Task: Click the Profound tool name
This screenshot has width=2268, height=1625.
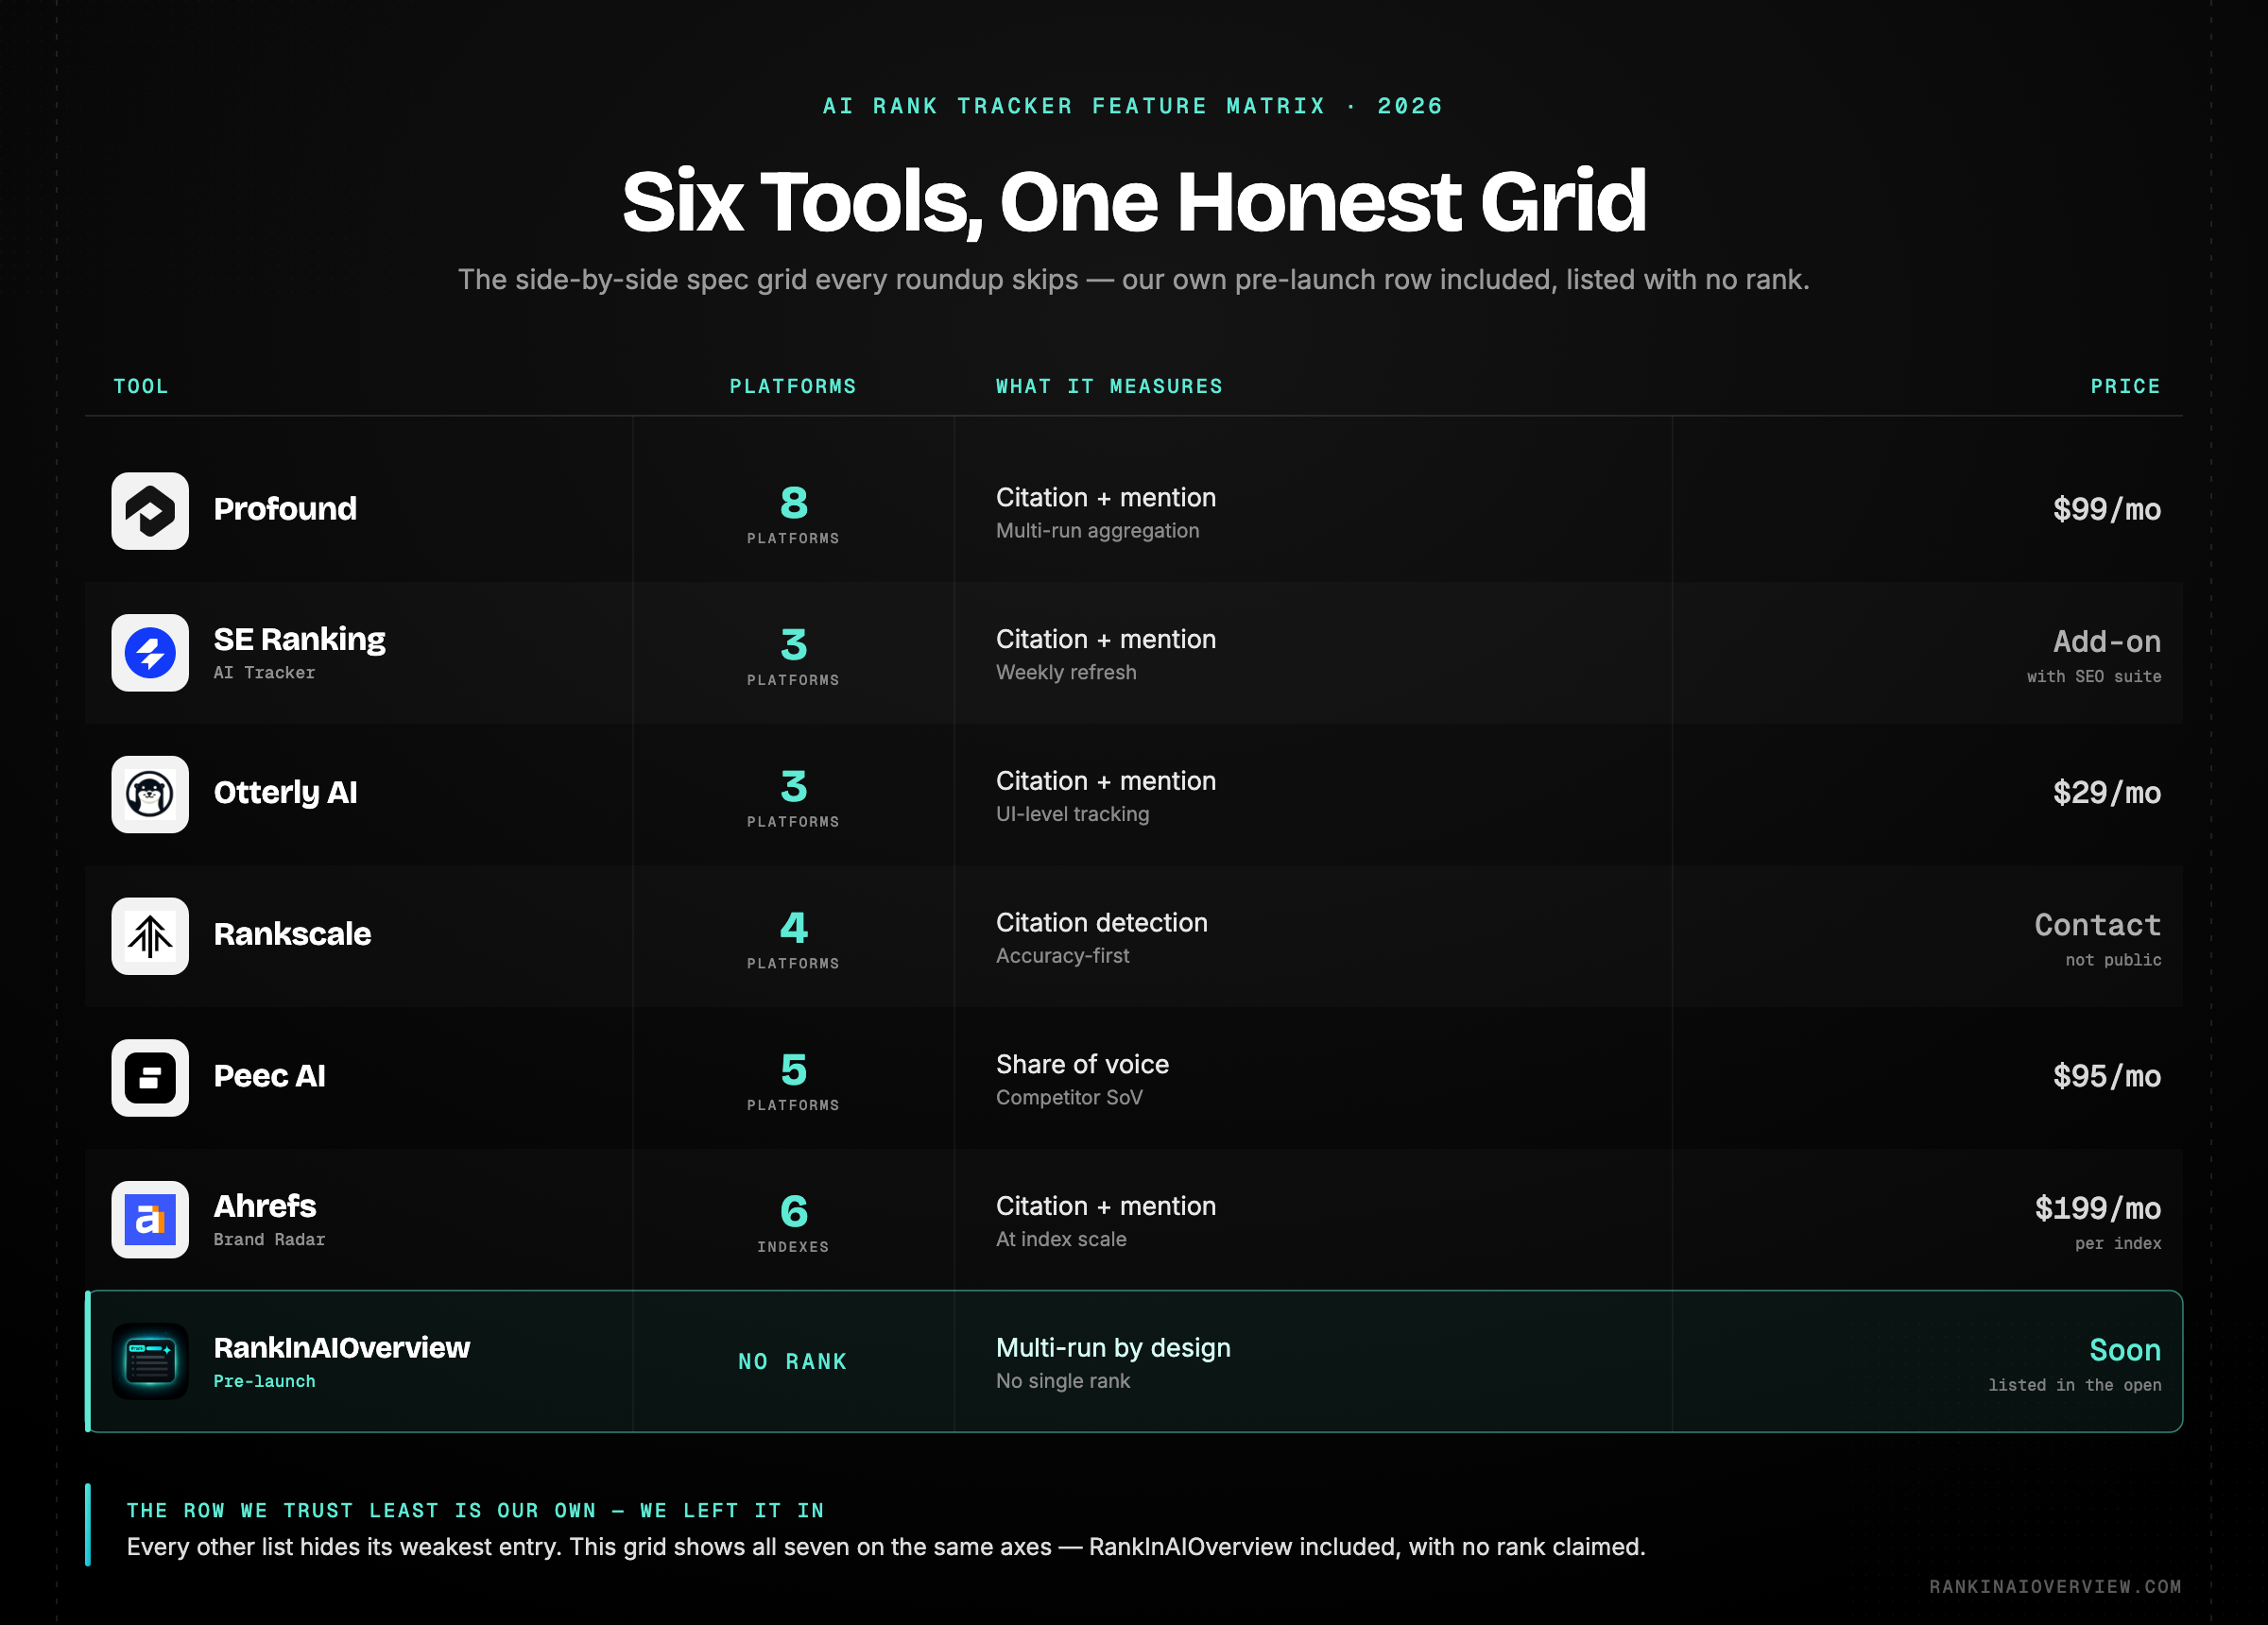Action: [285, 509]
